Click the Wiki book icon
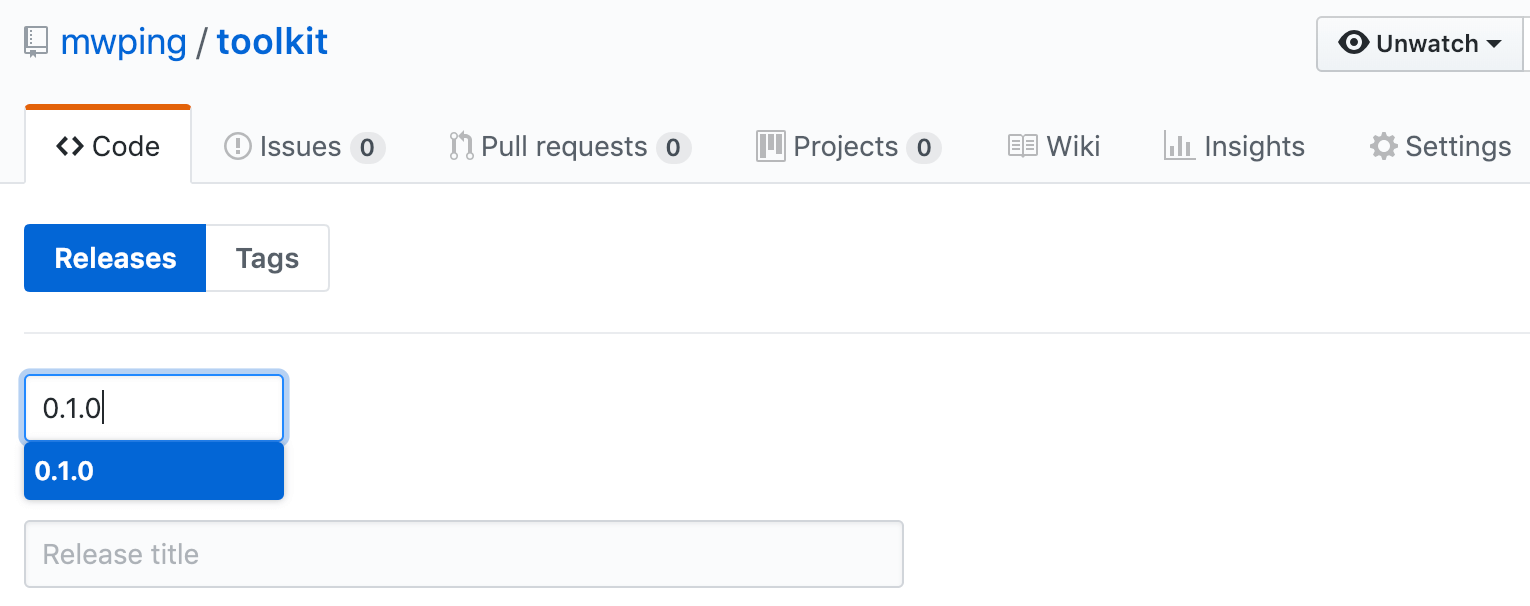Image resolution: width=1530 pixels, height=606 pixels. point(1023,147)
